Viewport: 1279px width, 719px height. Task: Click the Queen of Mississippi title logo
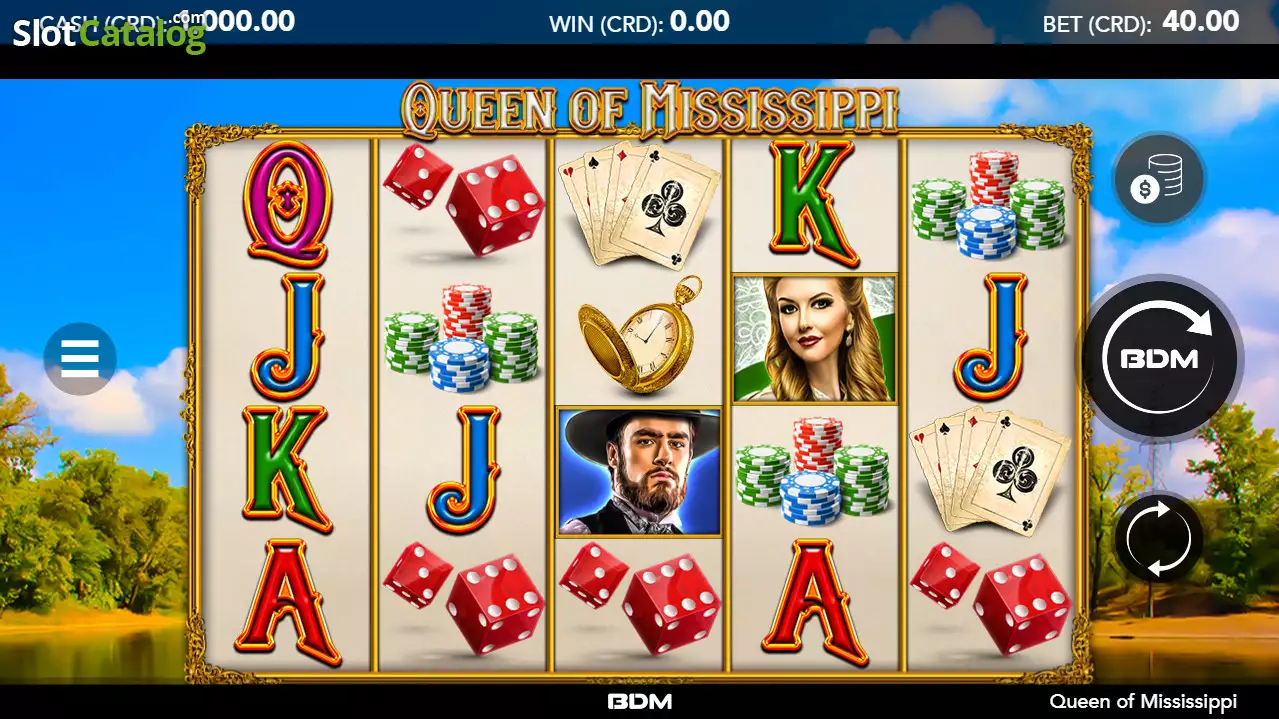pyautogui.click(x=650, y=109)
